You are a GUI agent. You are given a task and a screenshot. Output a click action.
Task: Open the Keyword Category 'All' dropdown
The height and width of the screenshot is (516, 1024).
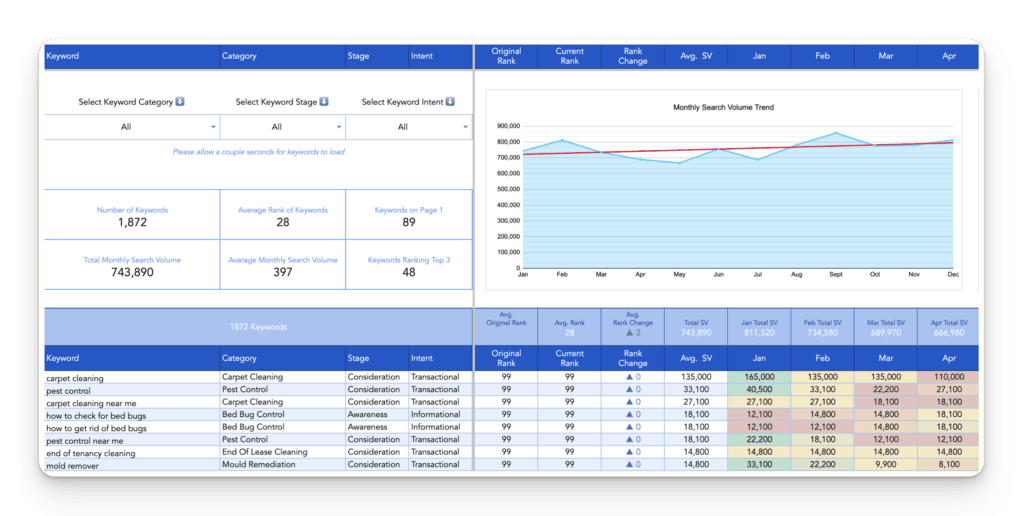[213, 127]
